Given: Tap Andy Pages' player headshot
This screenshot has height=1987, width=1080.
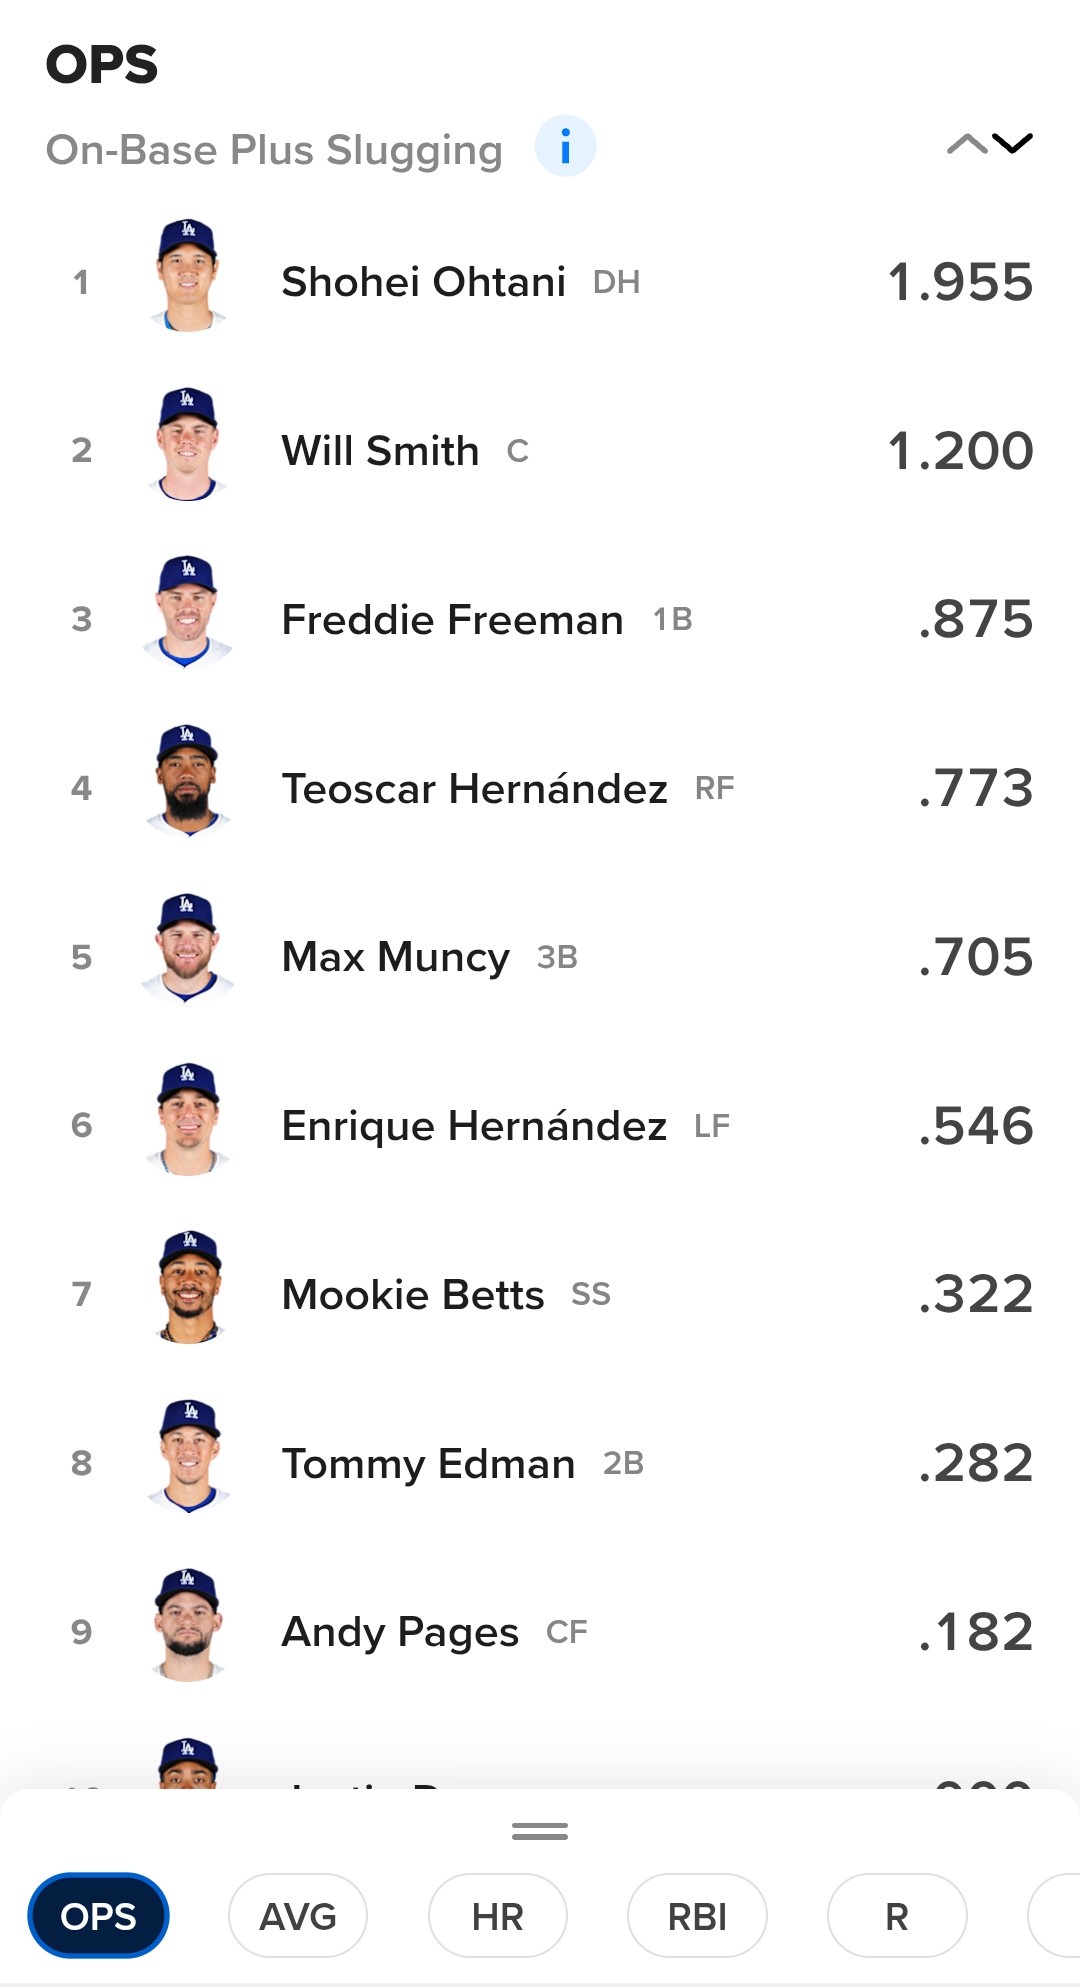Looking at the screenshot, I should [187, 1627].
